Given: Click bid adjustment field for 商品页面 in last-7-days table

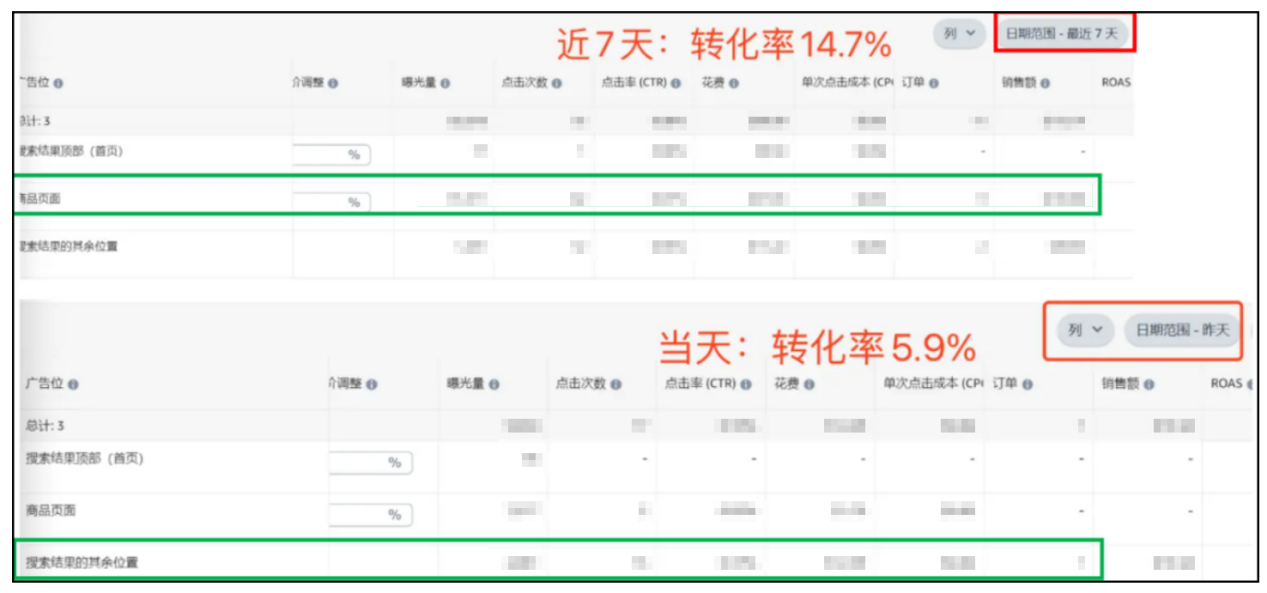Looking at the screenshot, I should click(332, 202).
